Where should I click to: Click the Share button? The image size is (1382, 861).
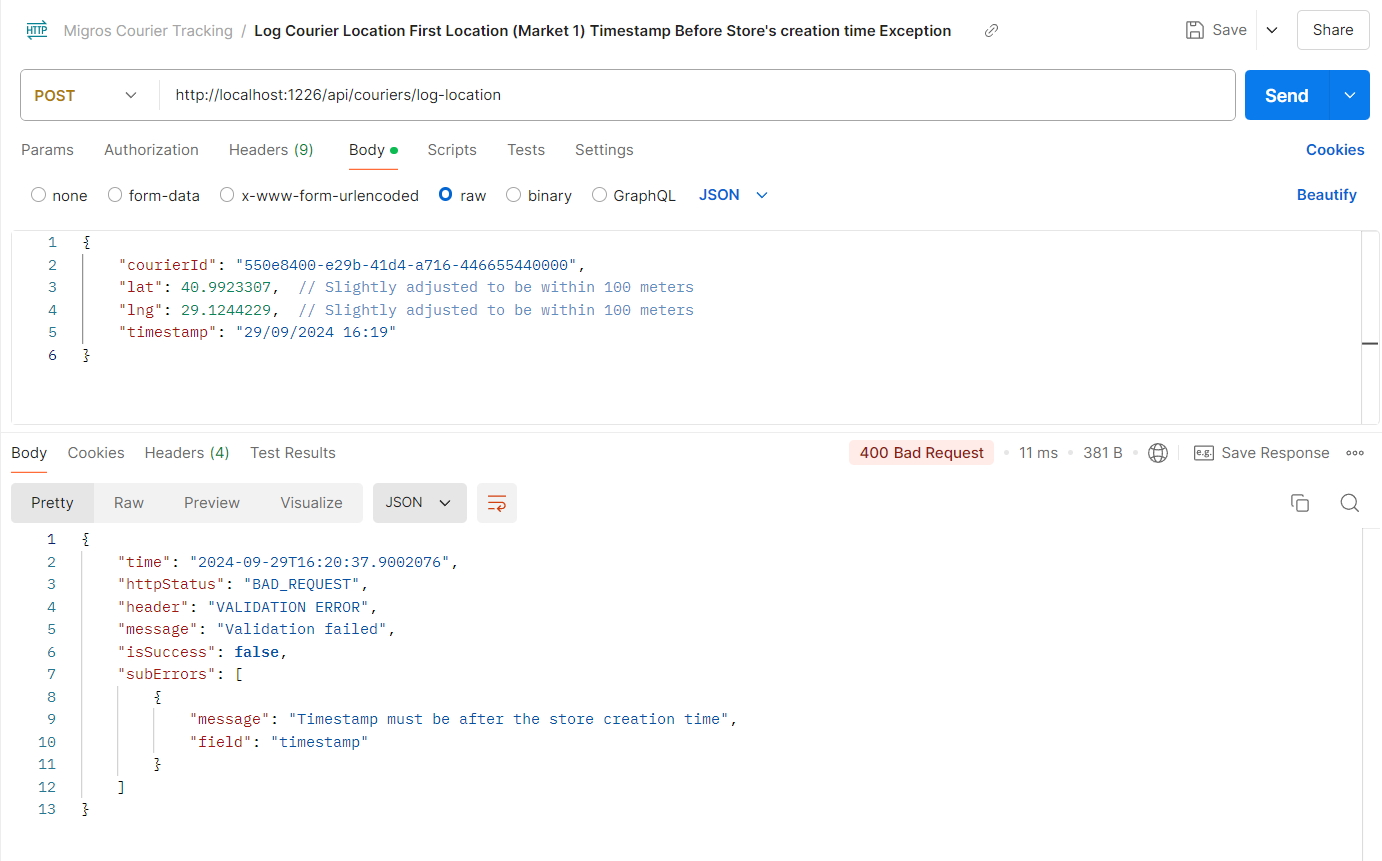pyautogui.click(x=1333, y=30)
